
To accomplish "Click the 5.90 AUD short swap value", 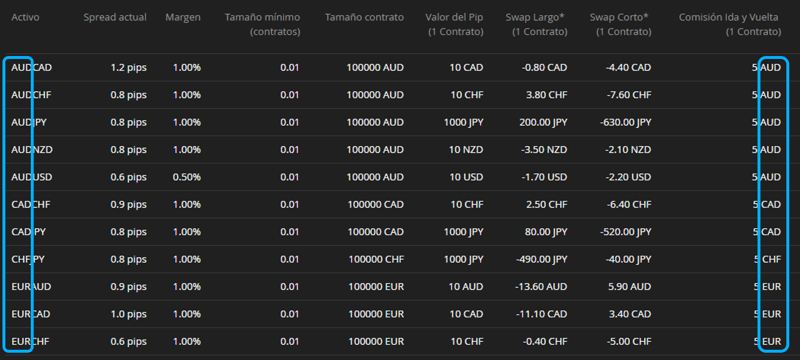I will pos(630,287).
